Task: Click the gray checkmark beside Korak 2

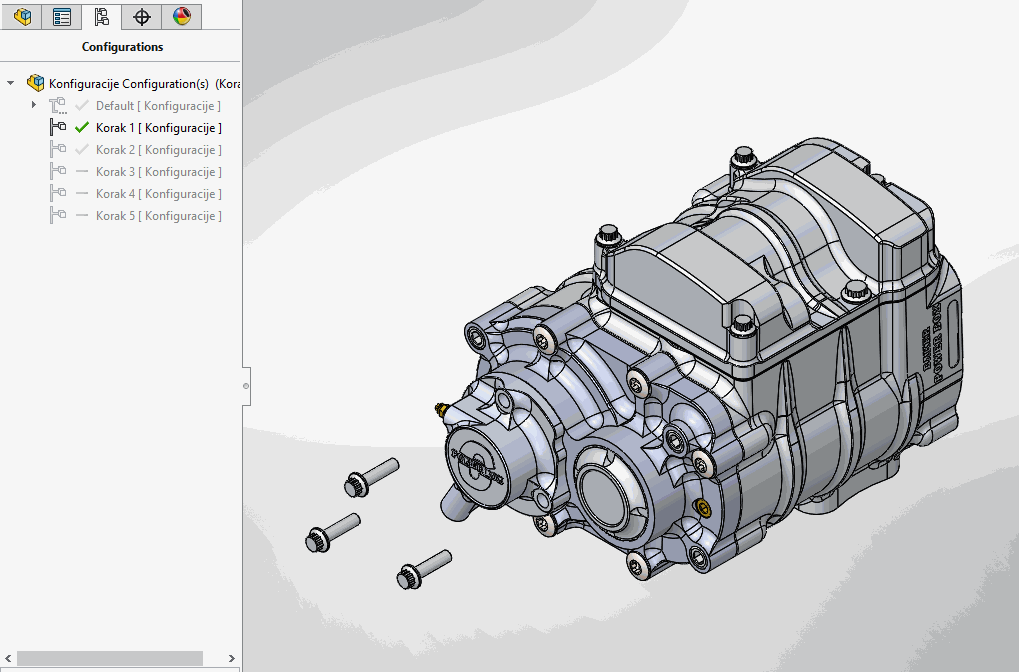Action: tap(82, 150)
